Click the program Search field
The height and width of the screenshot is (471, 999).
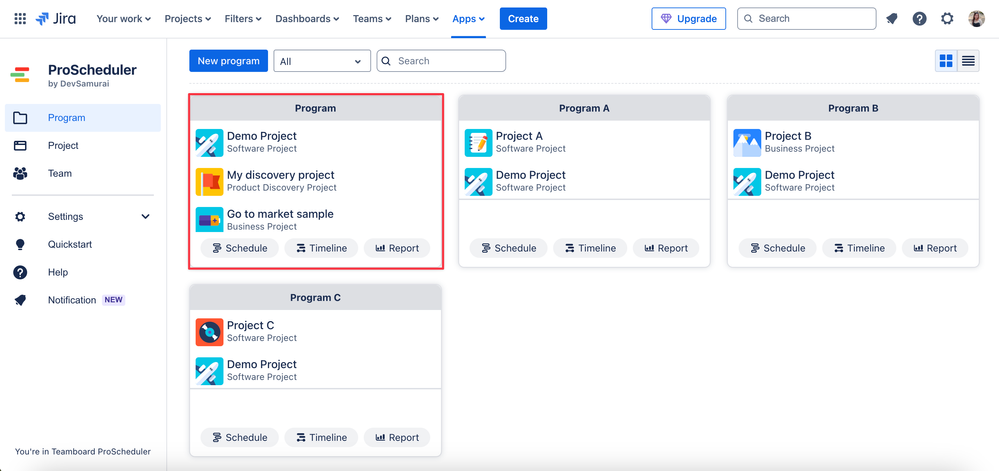tap(441, 61)
